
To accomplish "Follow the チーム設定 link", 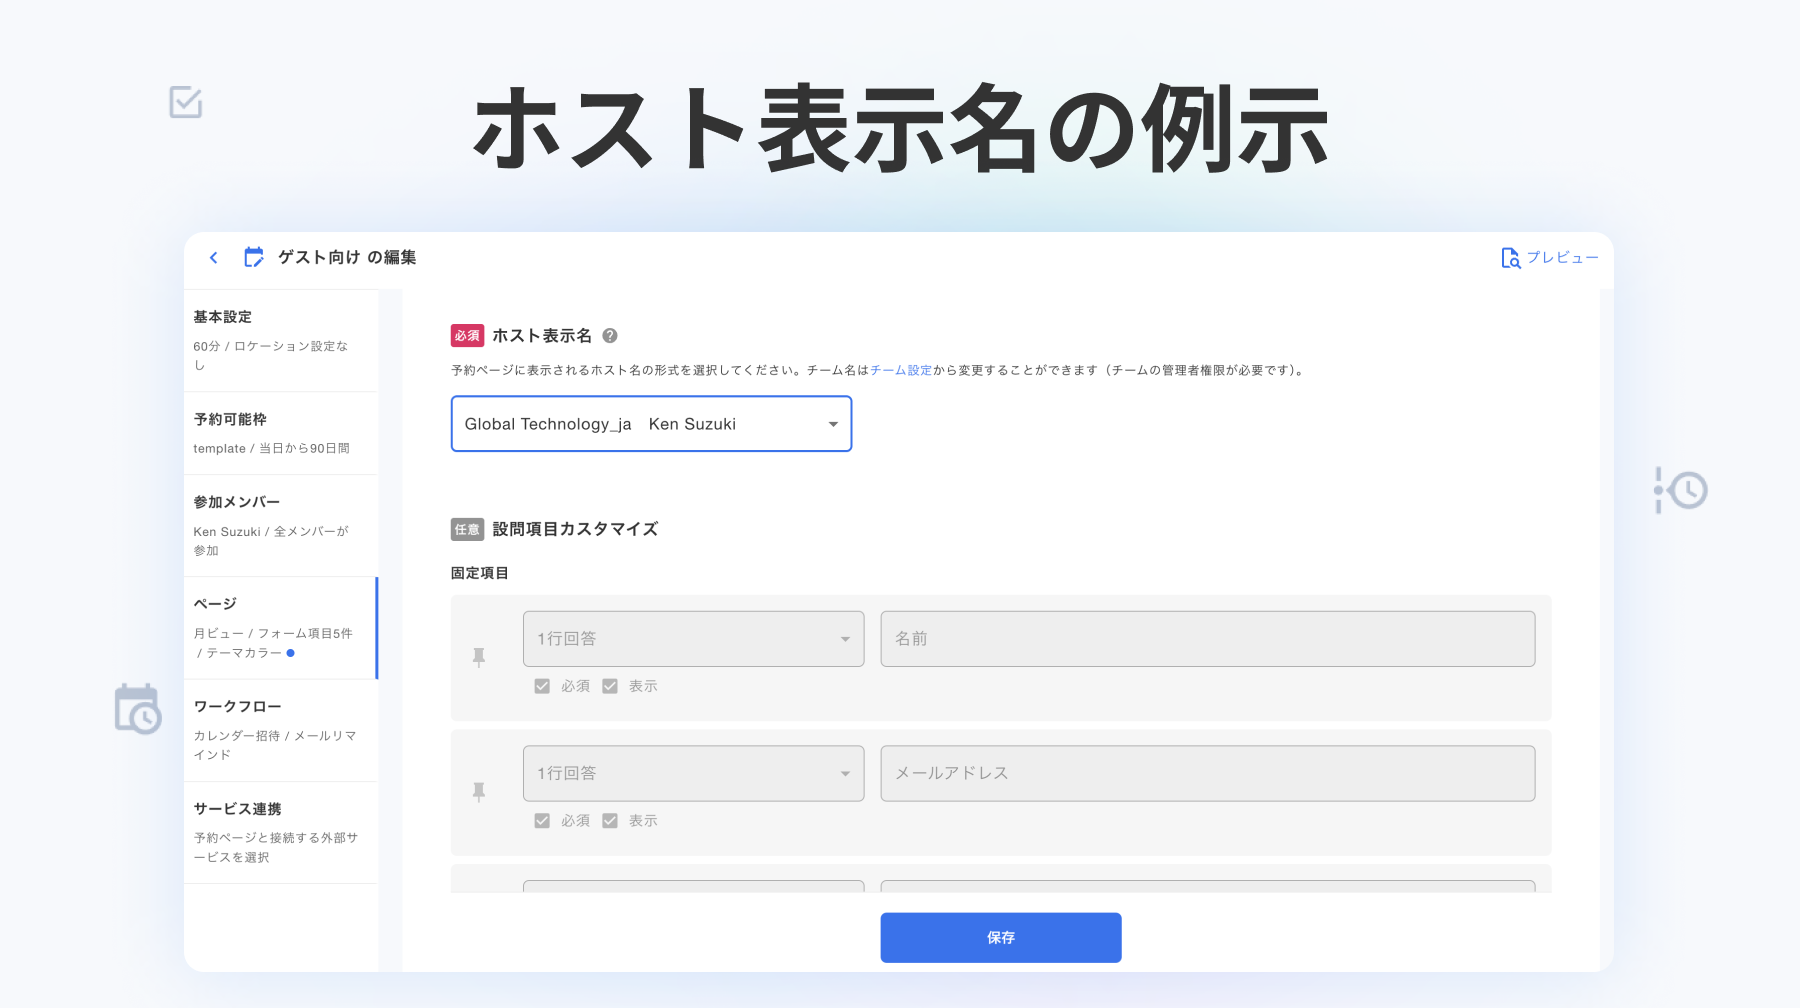I will pos(901,370).
